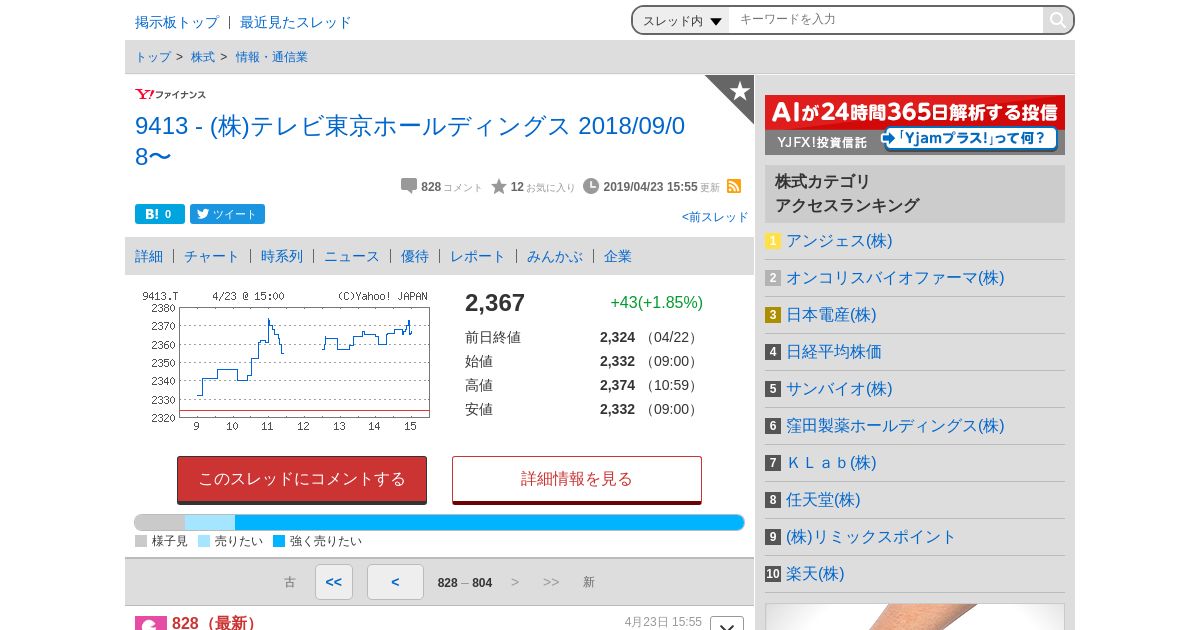Open the 掲示板トップ link
Image resolution: width=1200 pixels, height=630 pixels.
pyautogui.click(x=177, y=22)
